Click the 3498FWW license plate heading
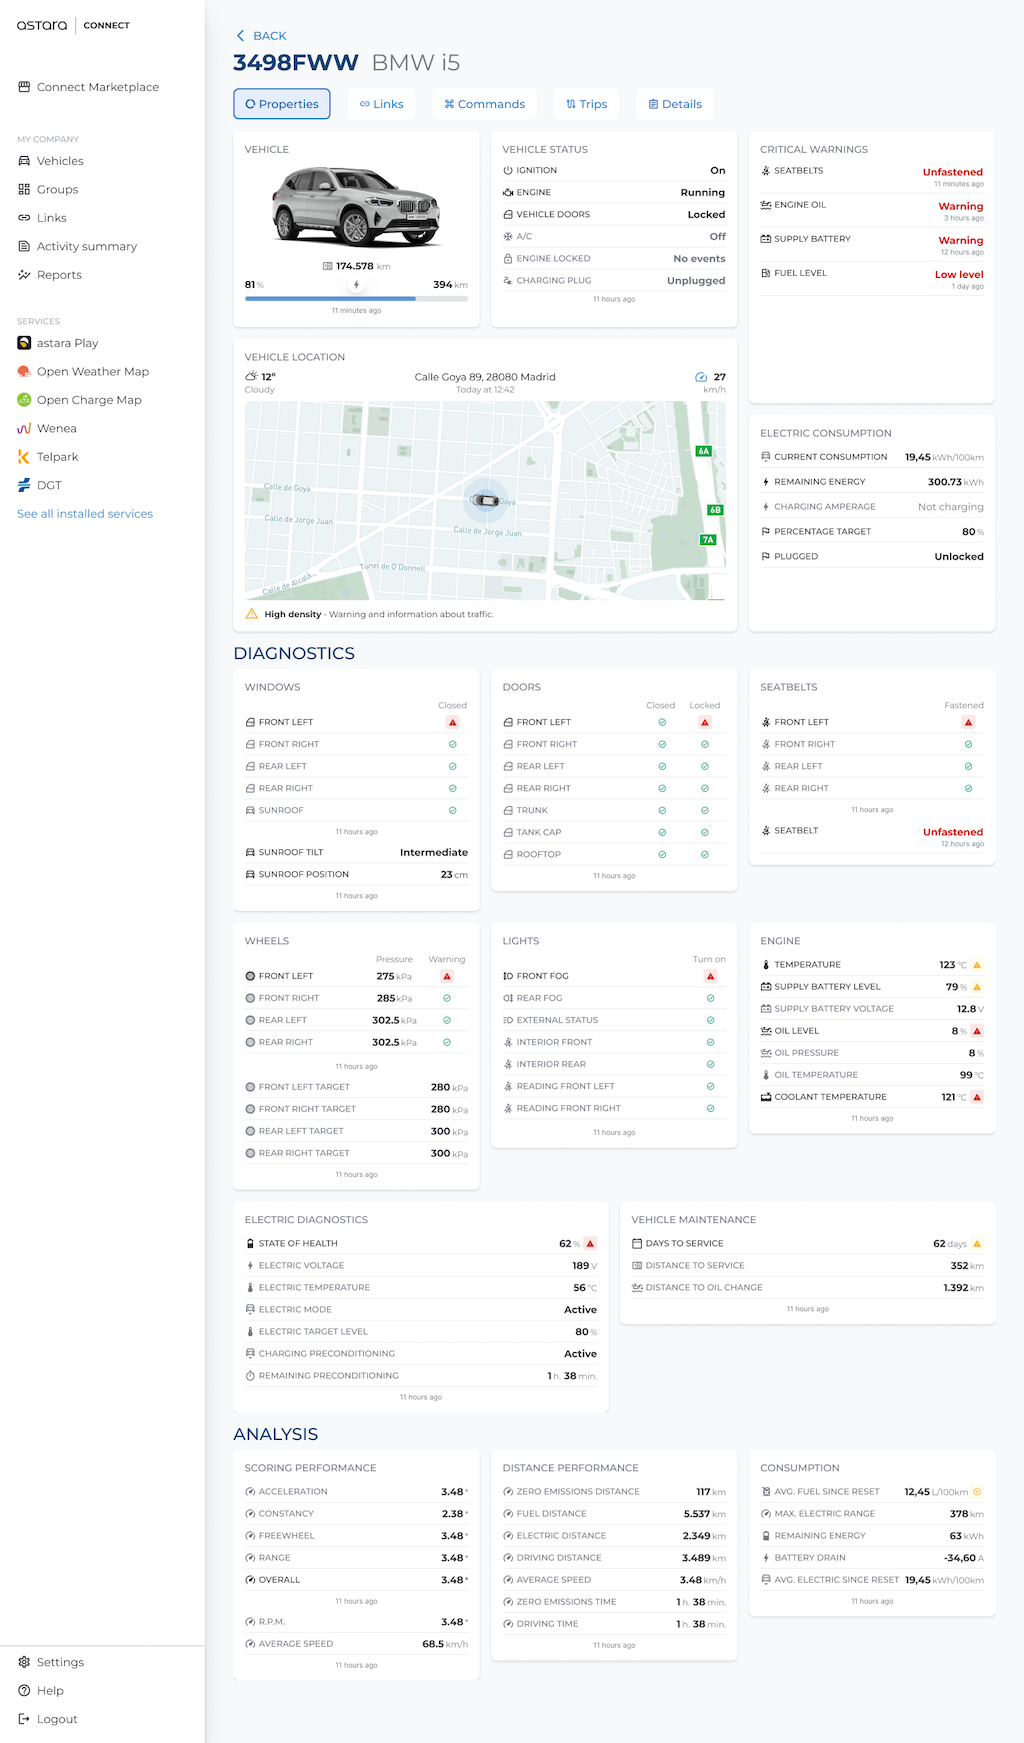This screenshot has height=1743, width=1024. point(295,63)
